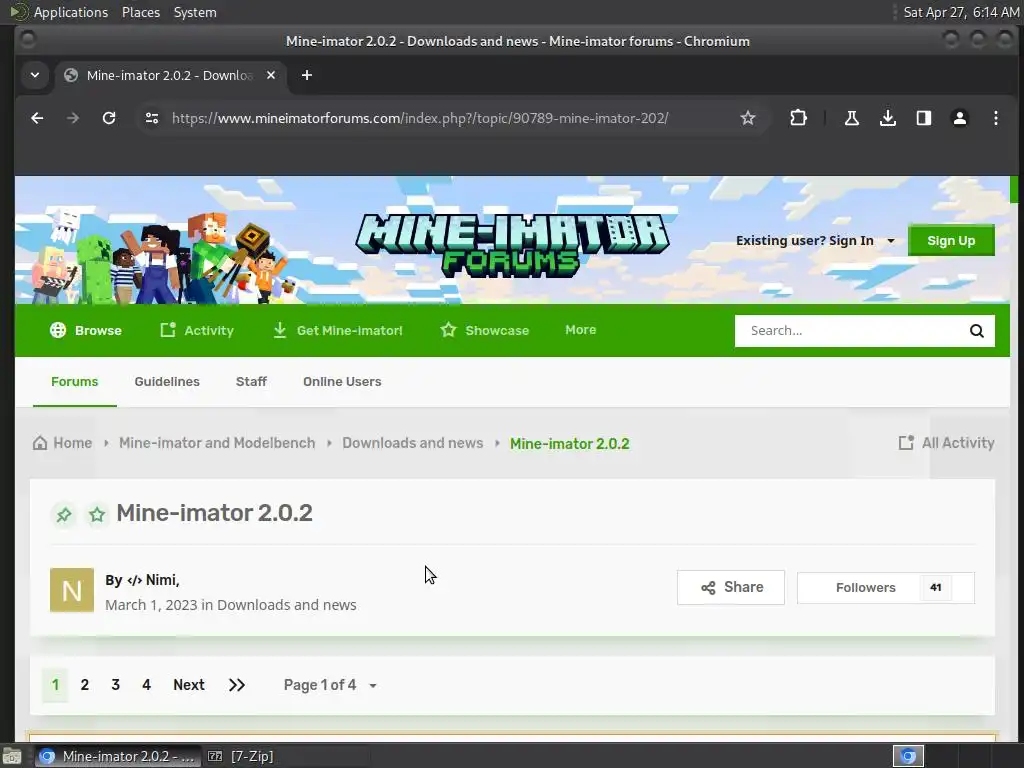Open site information icon in address bar
The height and width of the screenshot is (768, 1024).
point(152,118)
